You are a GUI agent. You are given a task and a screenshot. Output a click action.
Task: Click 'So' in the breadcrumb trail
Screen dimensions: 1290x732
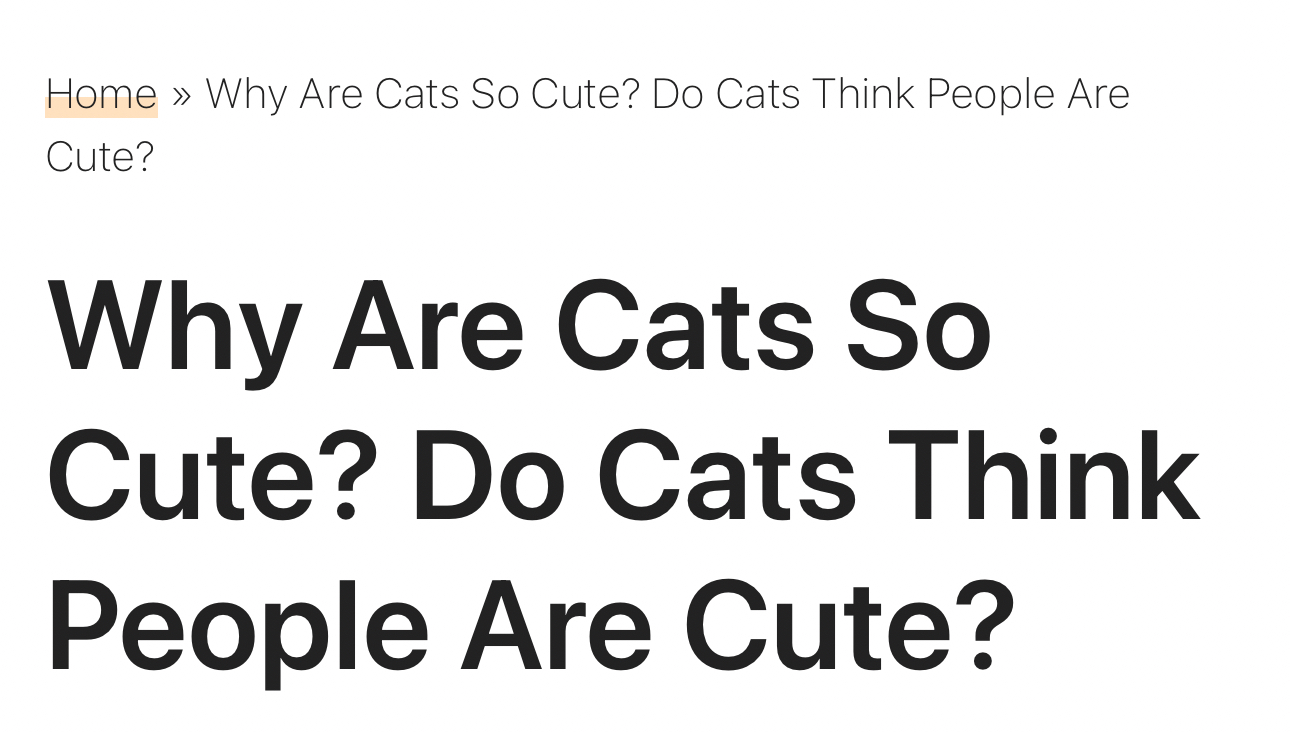point(495,94)
